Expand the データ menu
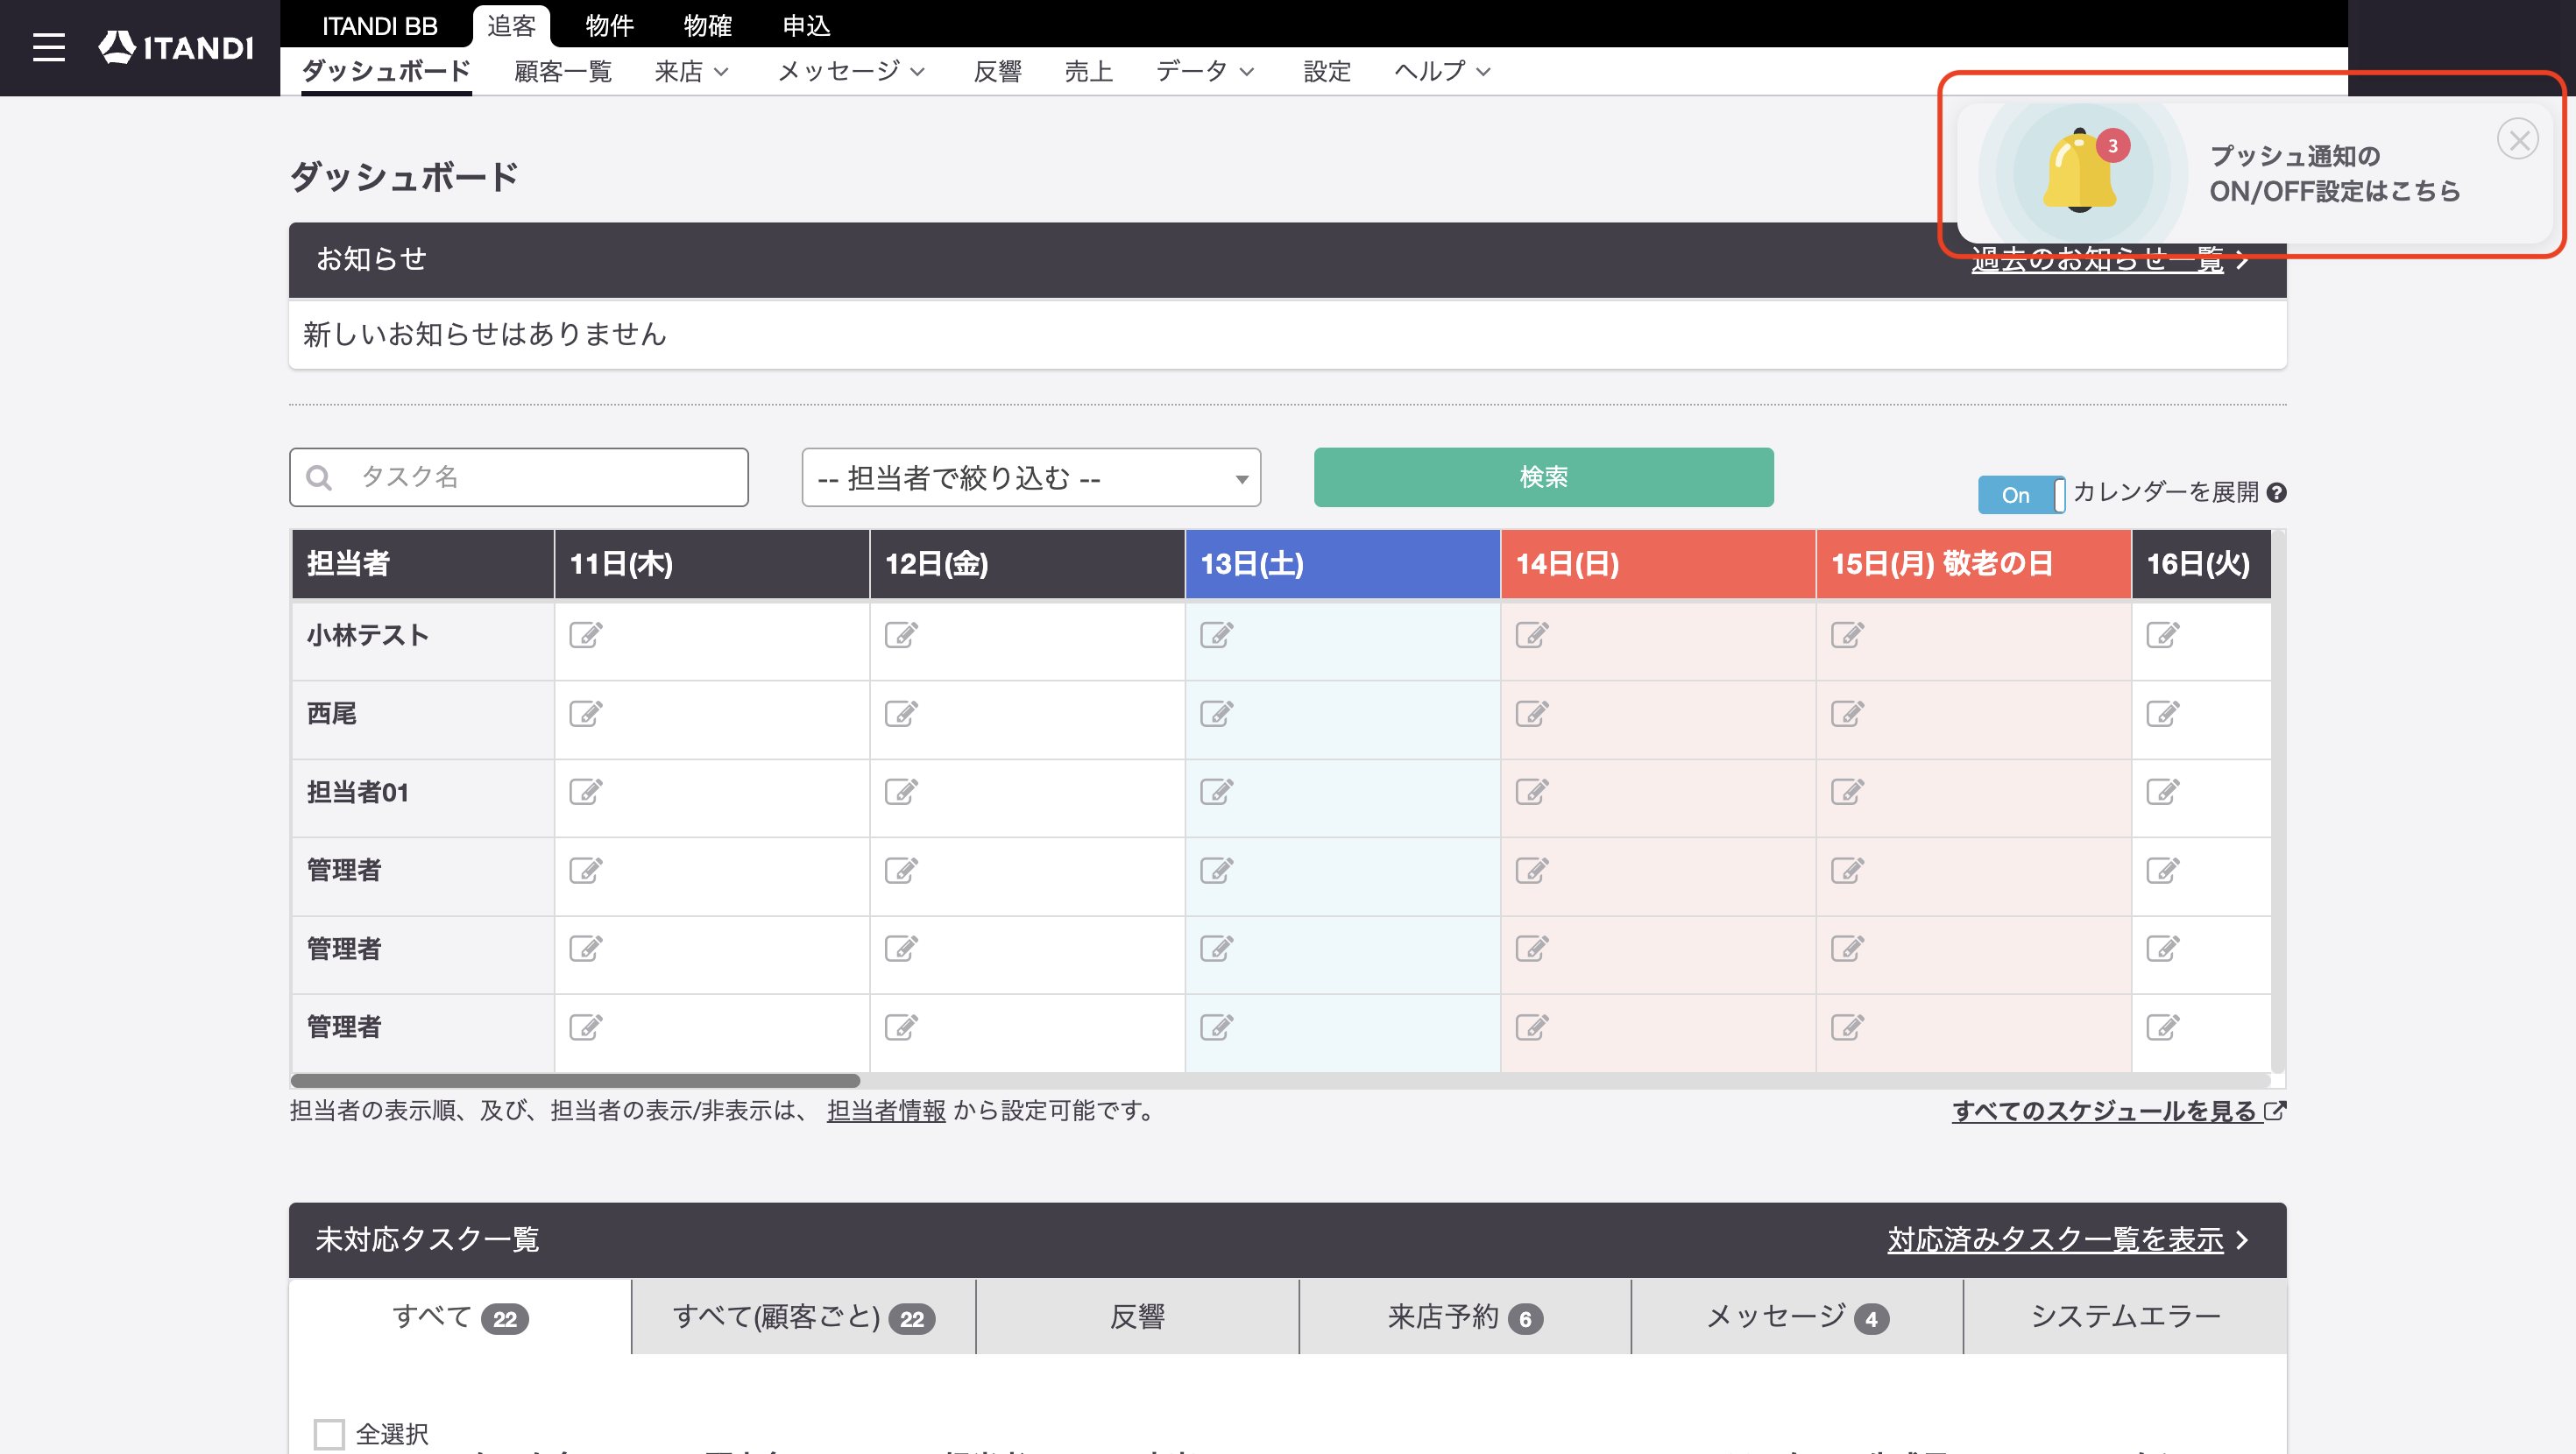 1206,71
